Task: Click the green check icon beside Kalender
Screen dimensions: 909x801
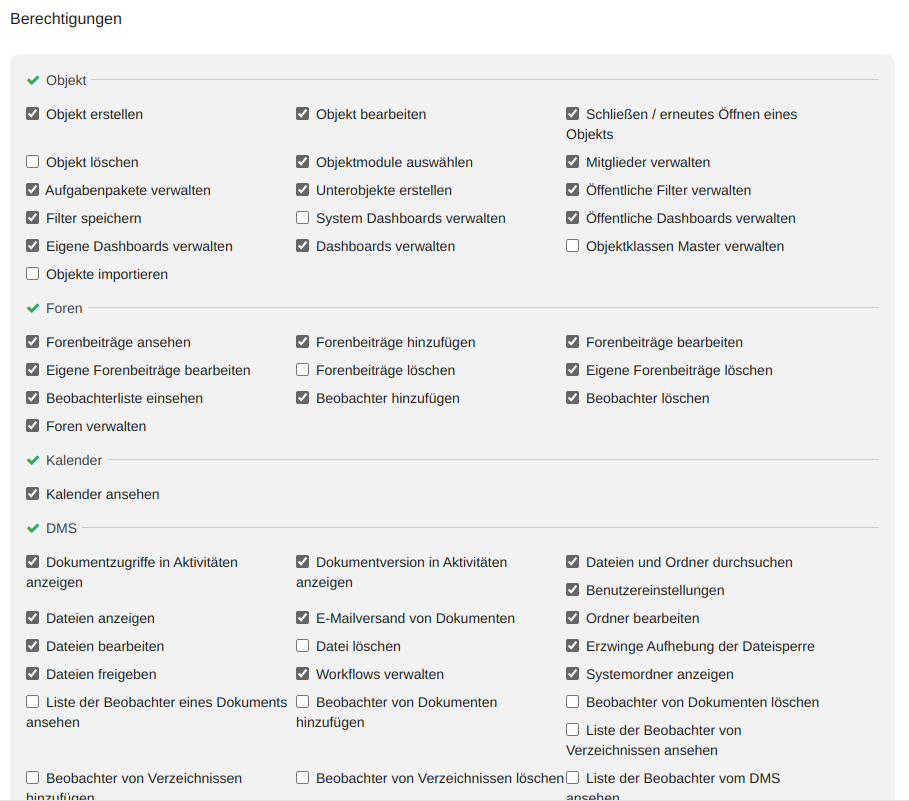Action: [x=33, y=460]
